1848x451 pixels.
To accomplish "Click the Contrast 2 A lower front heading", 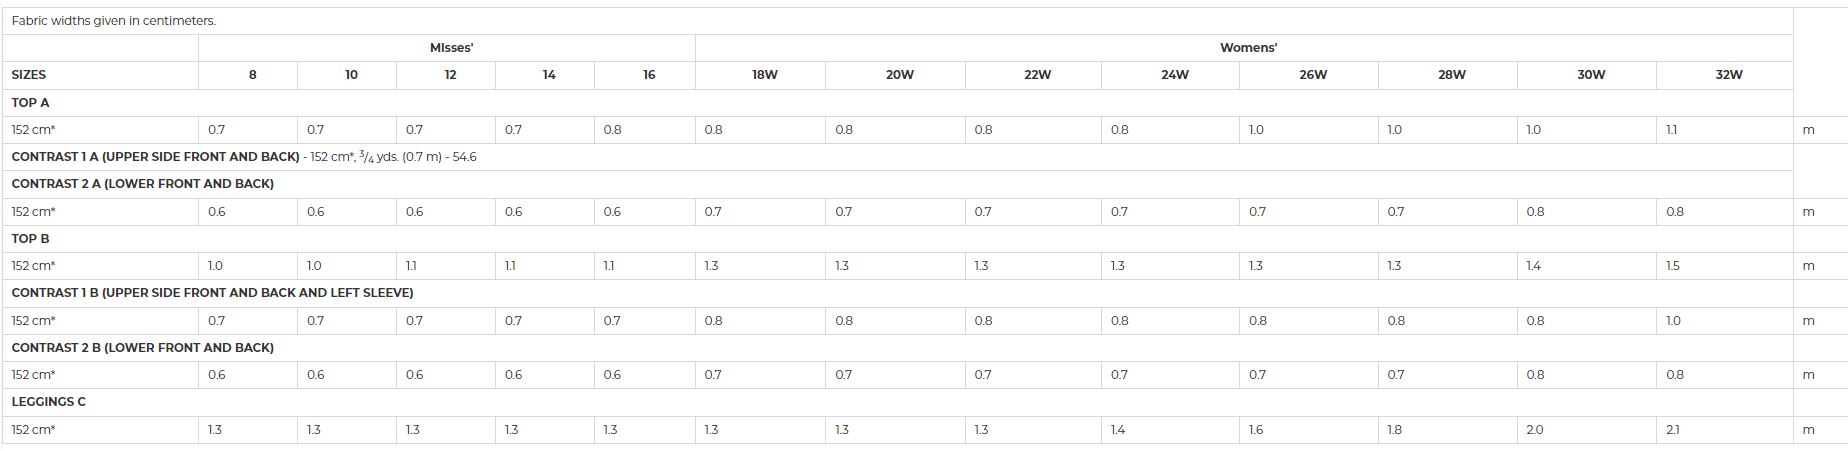I will pos(143,184).
